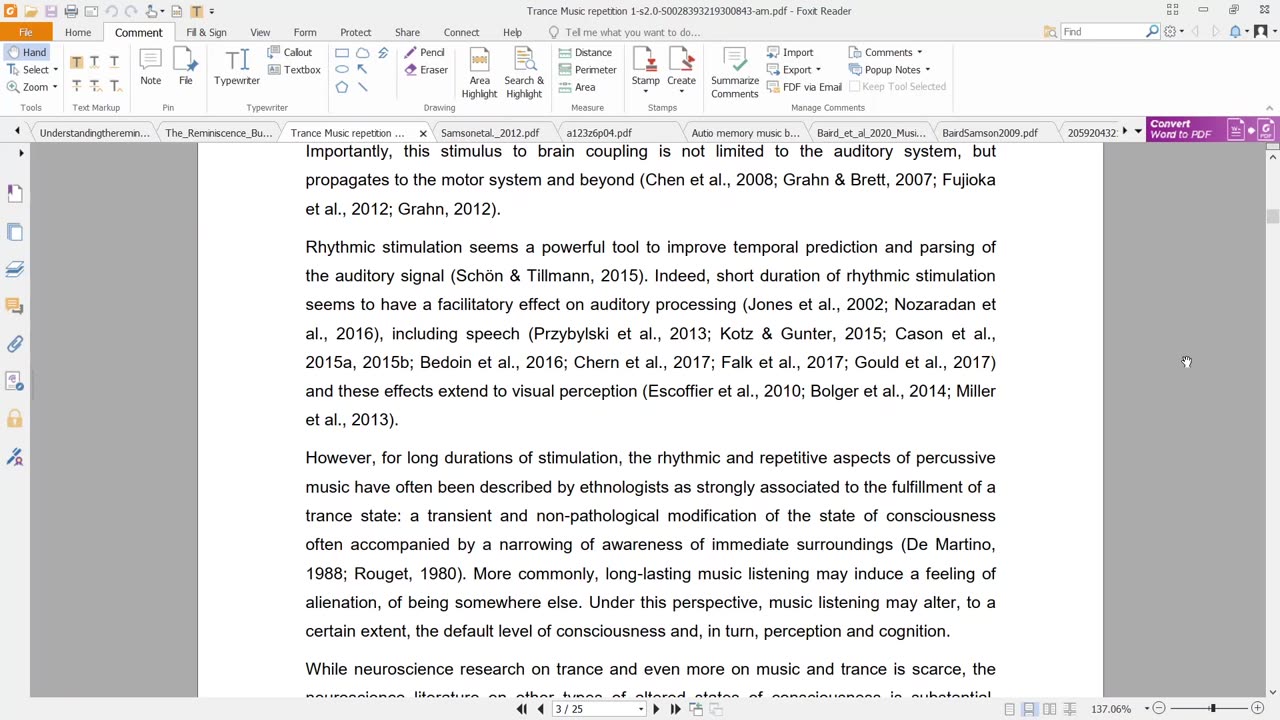The height and width of the screenshot is (720, 1280).
Task: Click the zoom out minus button
Action: [1159, 709]
